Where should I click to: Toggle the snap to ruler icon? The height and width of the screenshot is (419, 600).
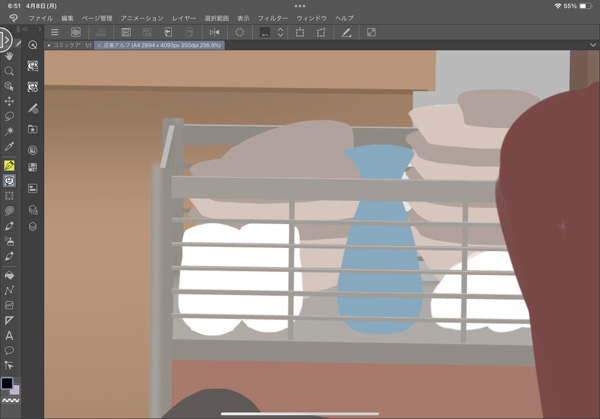(345, 33)
